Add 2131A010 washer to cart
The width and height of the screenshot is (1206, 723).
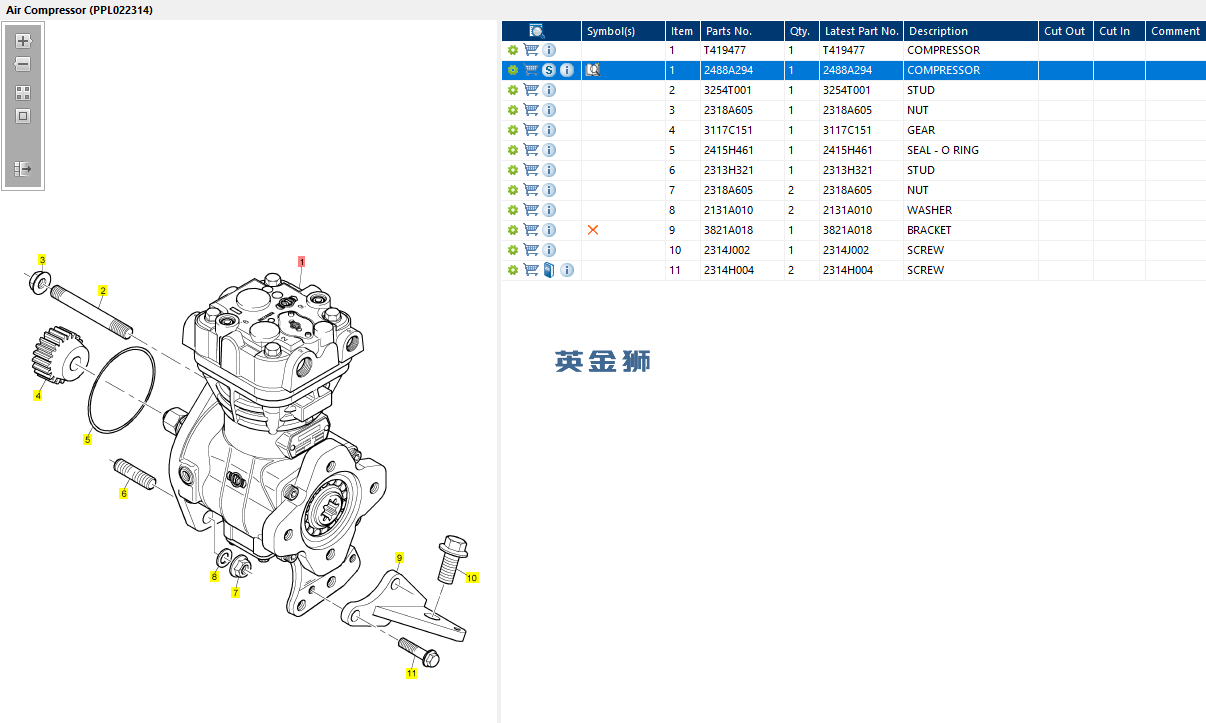point(531,210)
